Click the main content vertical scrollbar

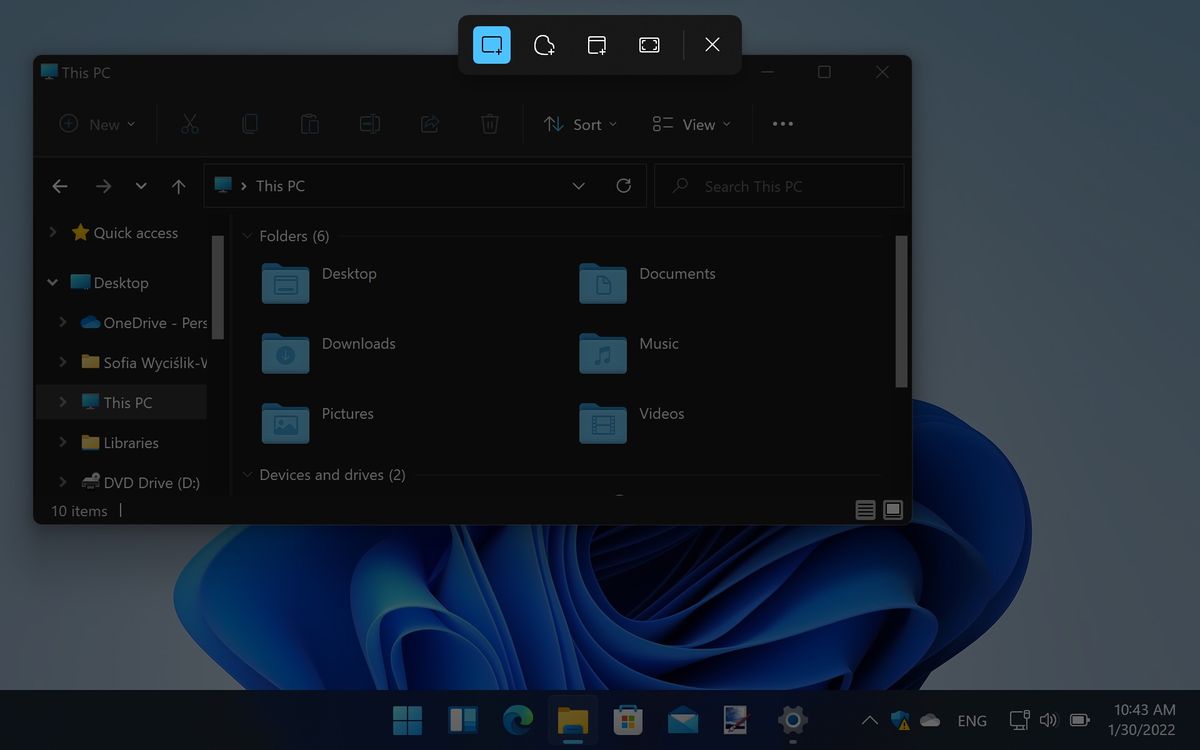click(901, 310)
